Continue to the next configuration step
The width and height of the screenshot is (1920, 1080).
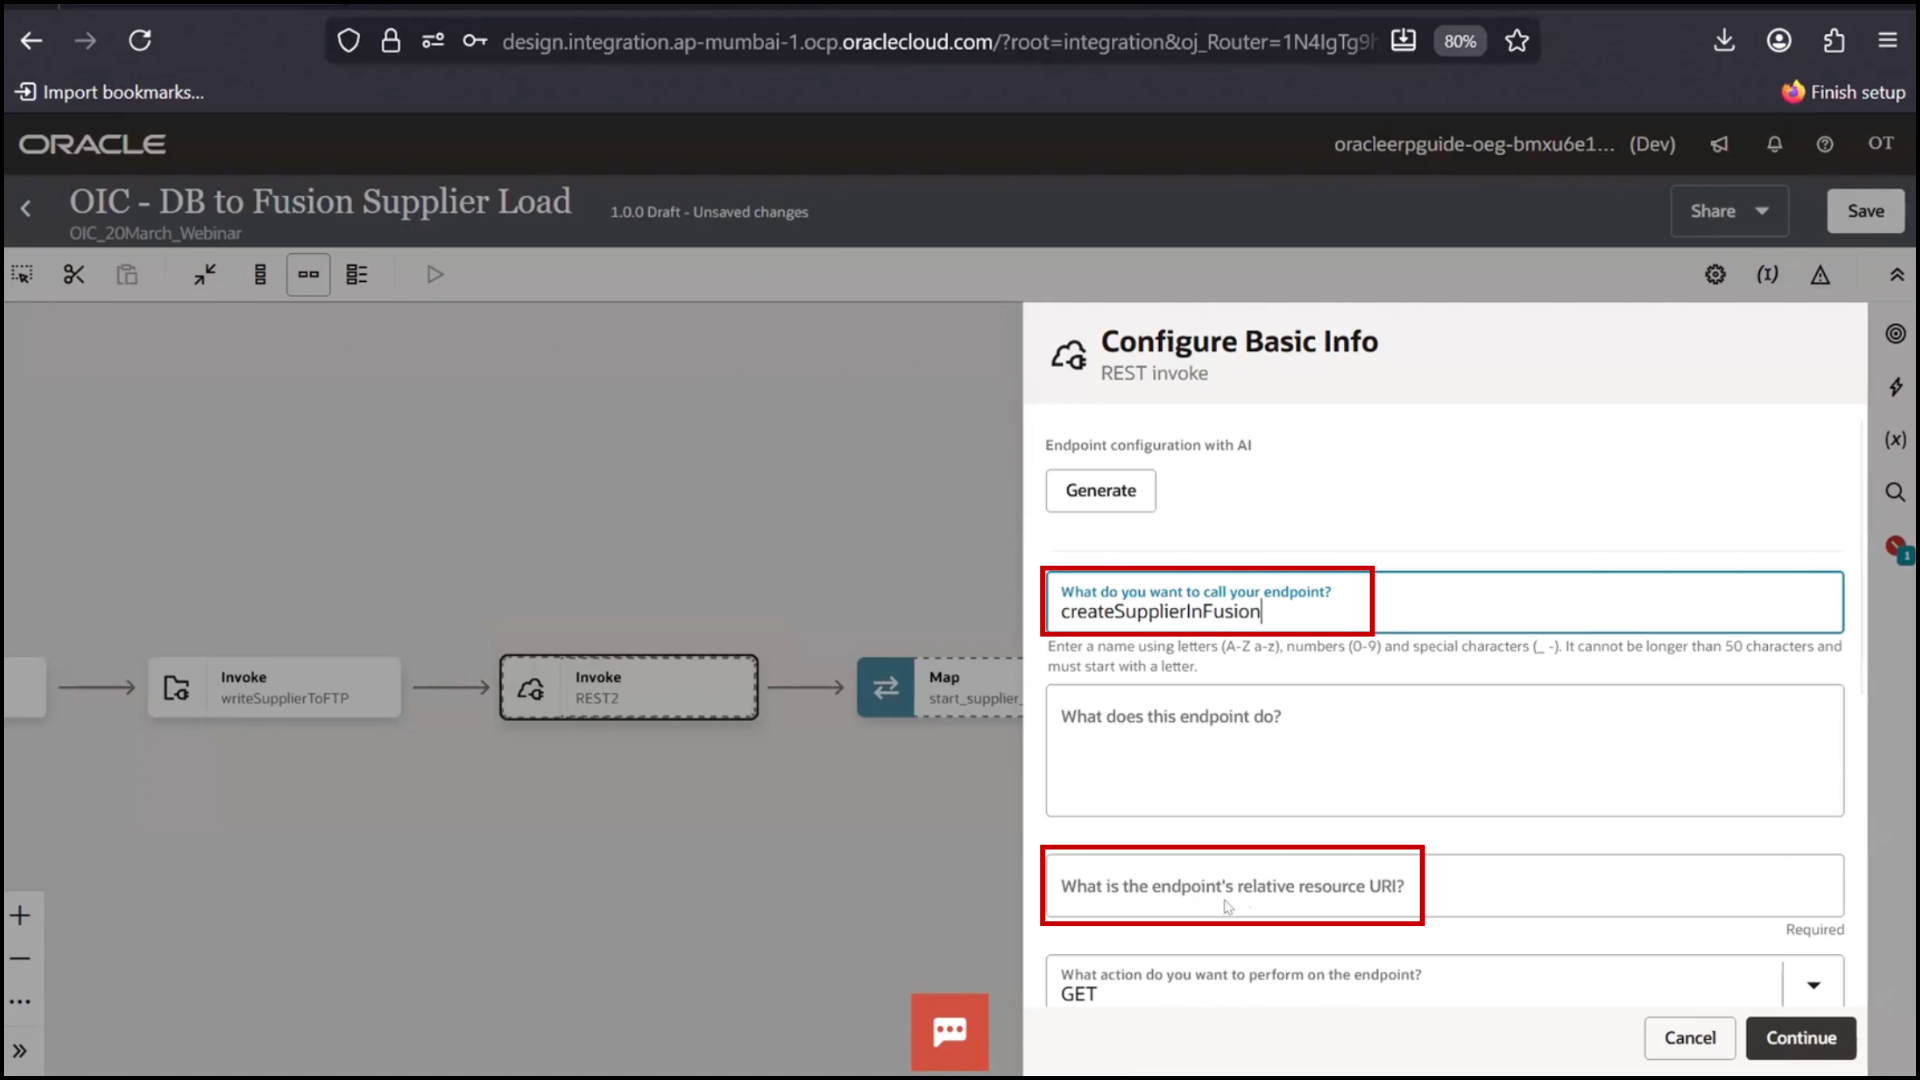(x=1800, y=1038)
